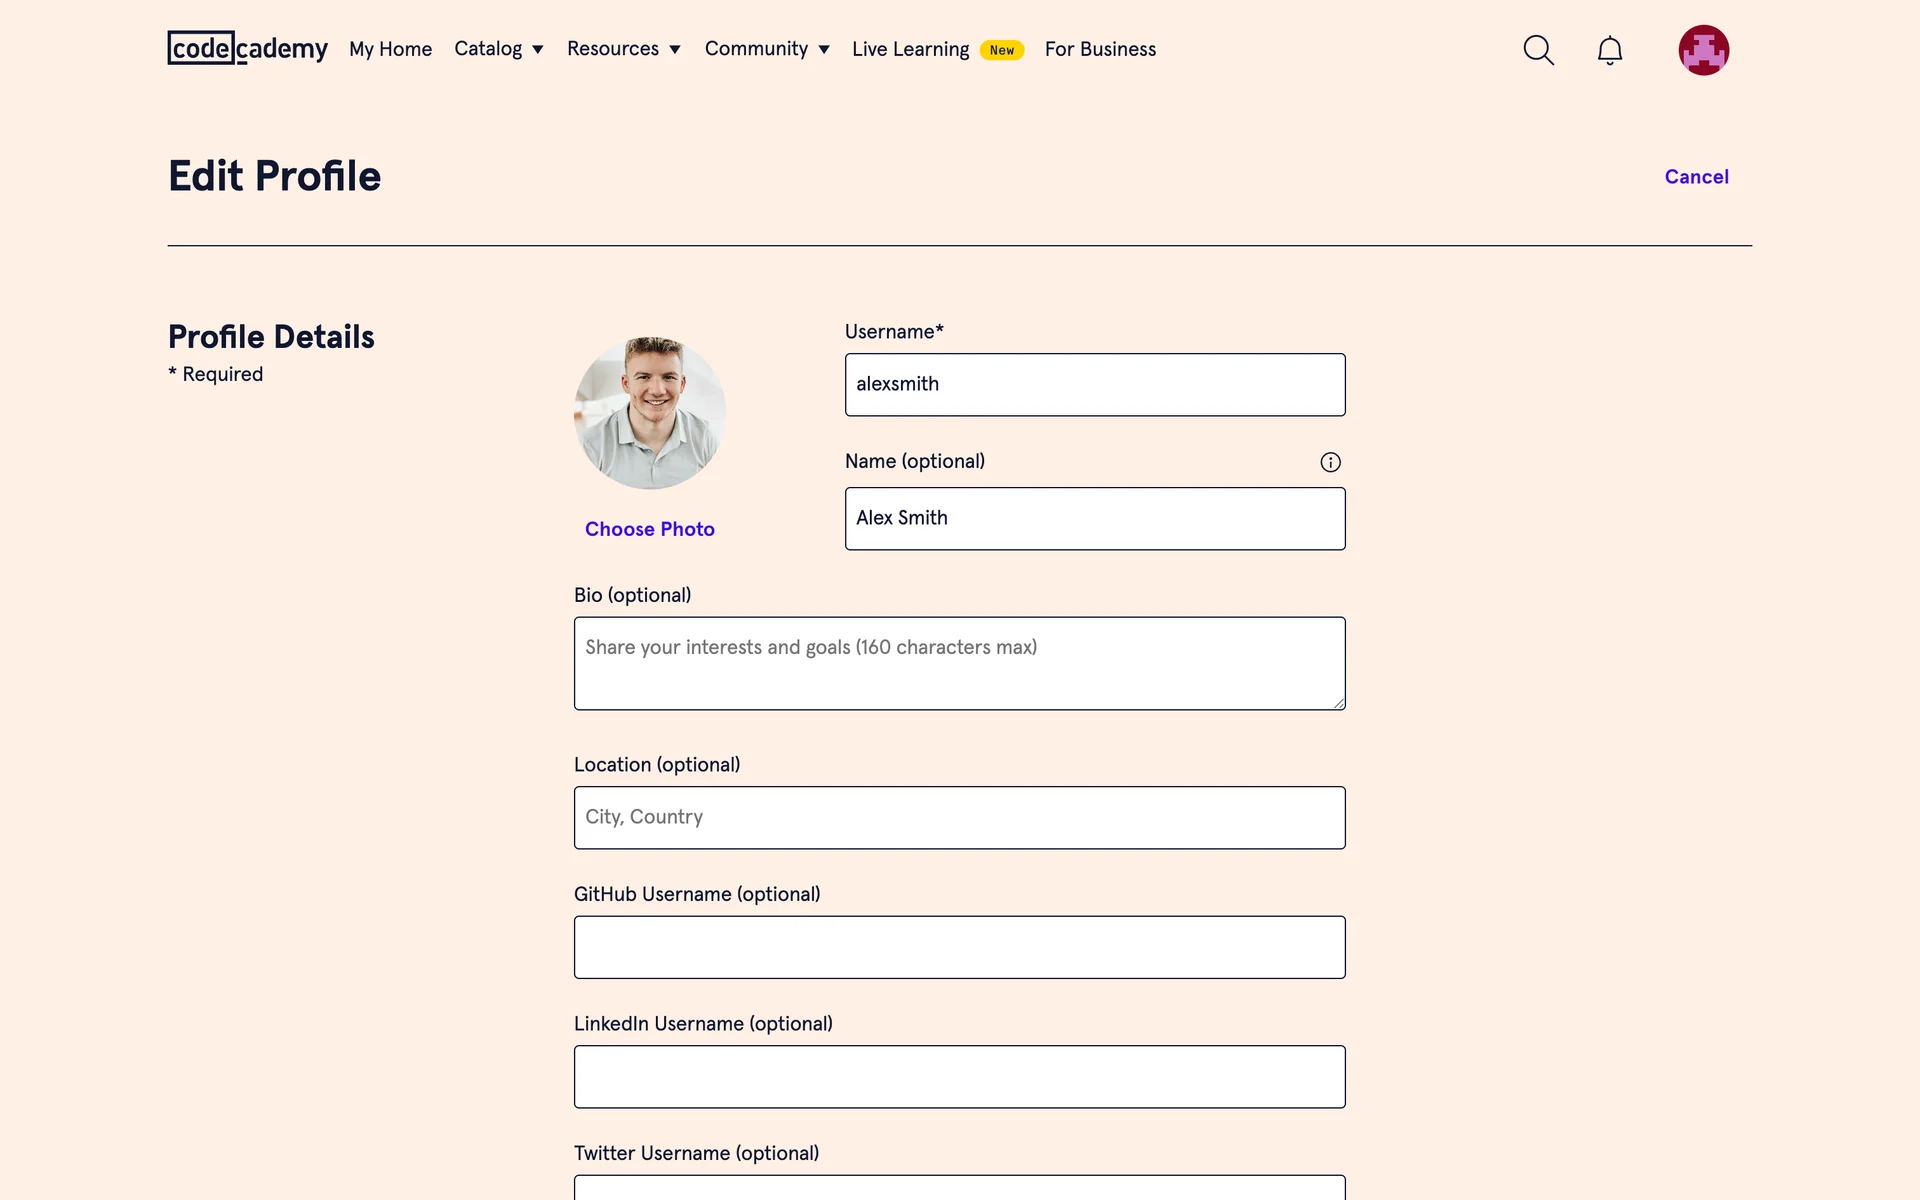Image resolution: width=1920 pixels, height=1200 pixels.
Task: Expand the Resources dropdown
Action: (x=623, y=49)
